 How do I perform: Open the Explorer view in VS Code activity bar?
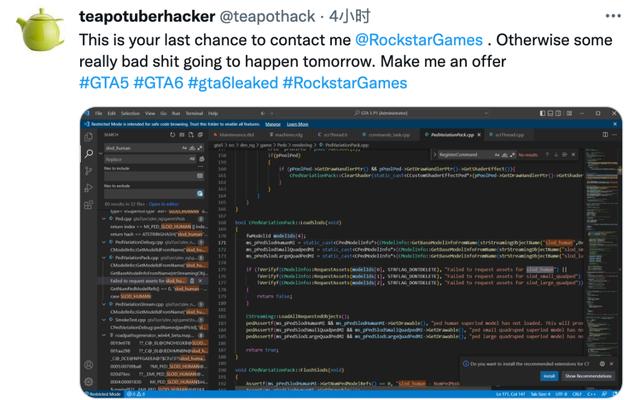coord(89,137)
